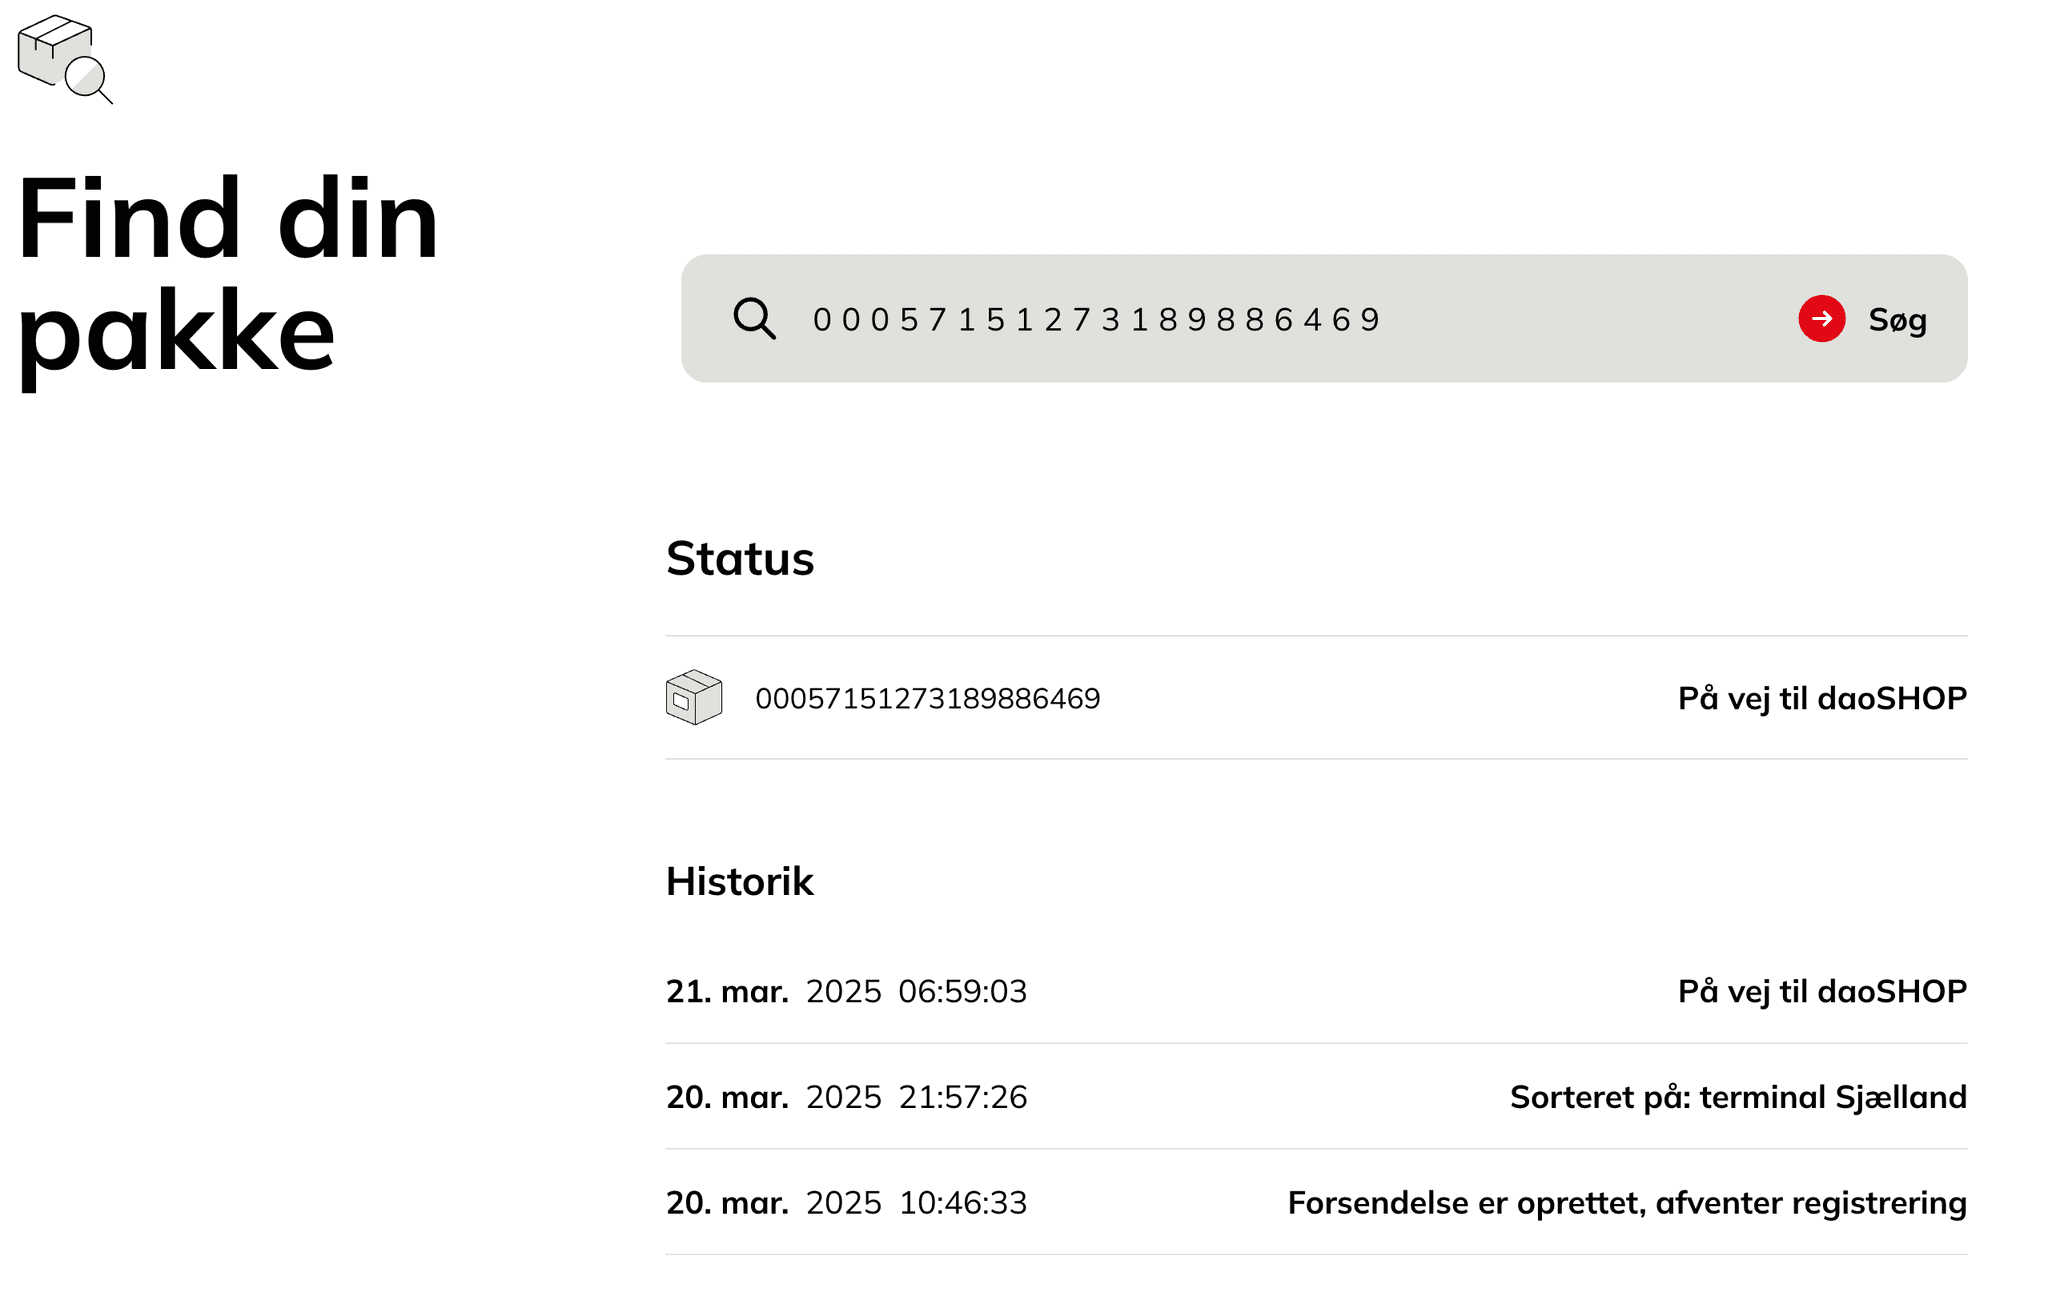Screen dimensions: 2048x1300
Task: Click the Historik heading
Action: click(740, 881)
